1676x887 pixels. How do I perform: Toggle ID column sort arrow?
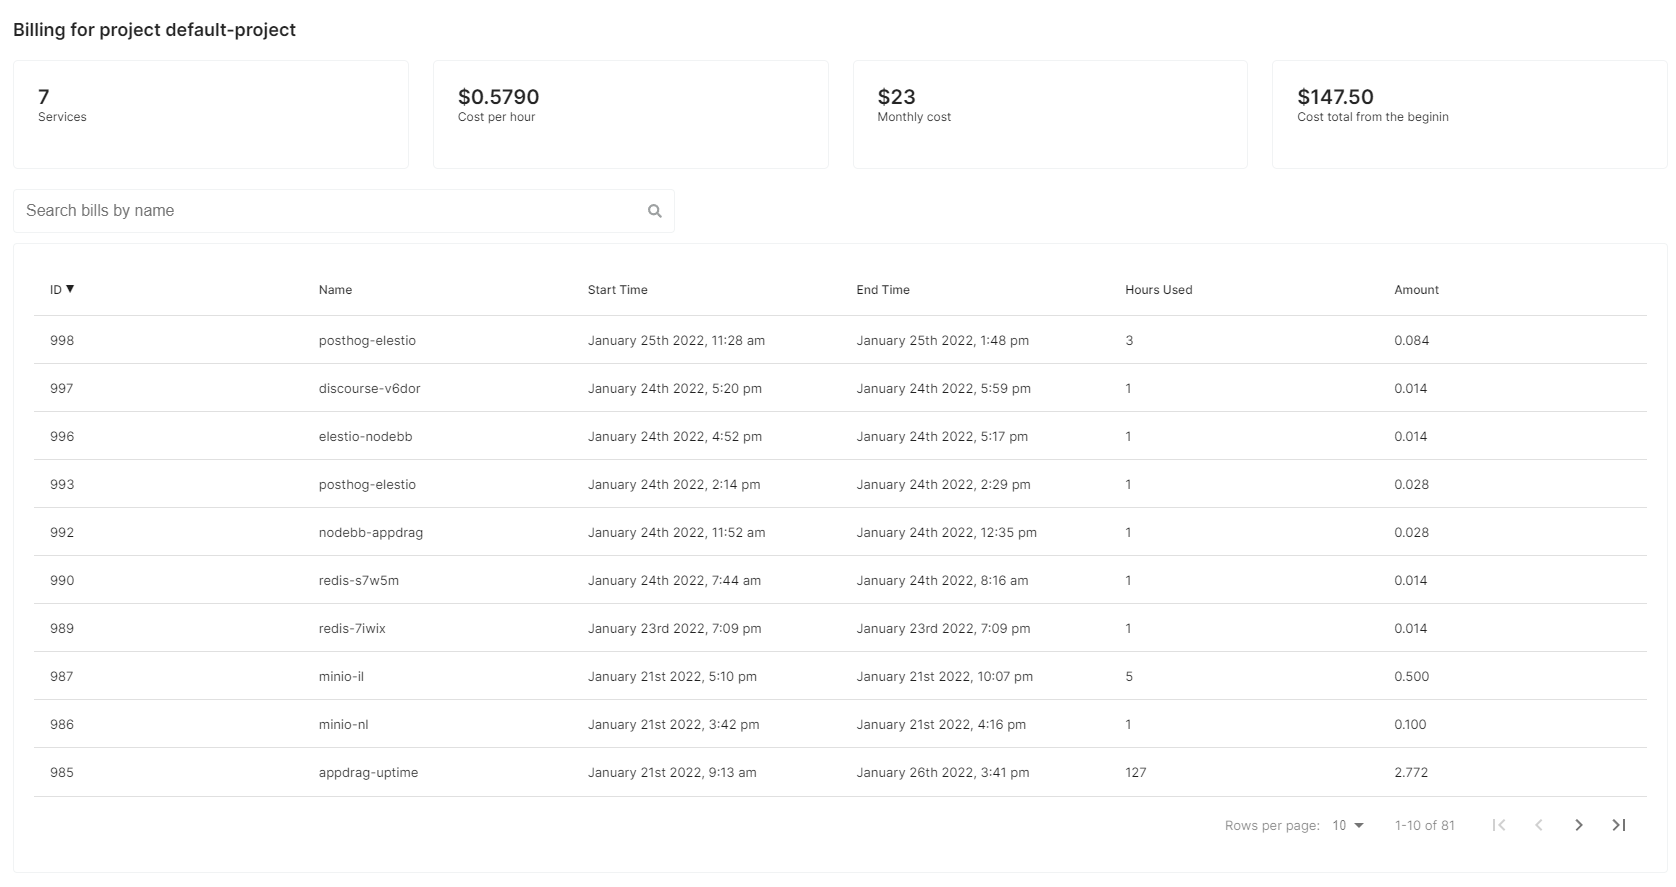(x=70, y=289)
